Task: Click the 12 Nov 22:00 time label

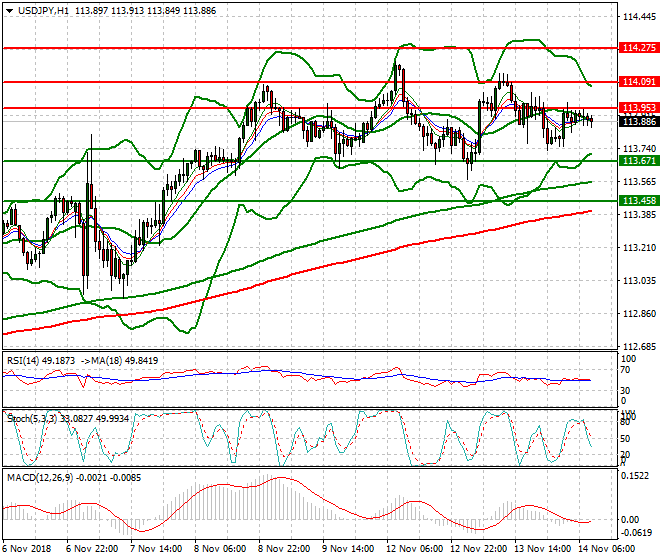Action: pos(479,549)
